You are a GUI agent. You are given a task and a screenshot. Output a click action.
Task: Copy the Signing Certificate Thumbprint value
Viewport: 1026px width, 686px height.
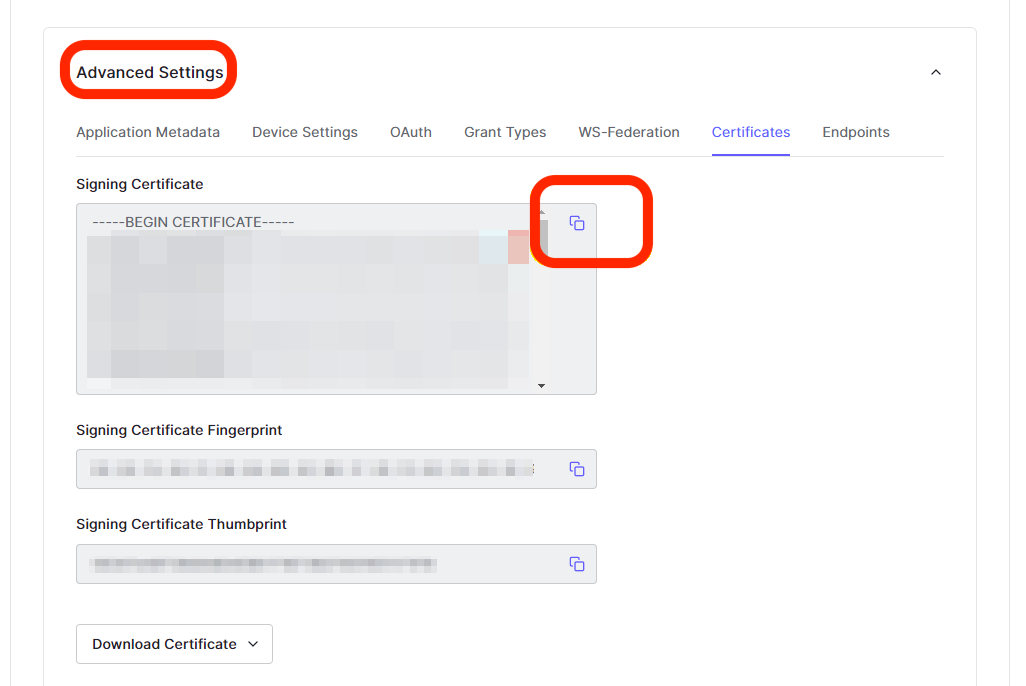pos(577,564)
